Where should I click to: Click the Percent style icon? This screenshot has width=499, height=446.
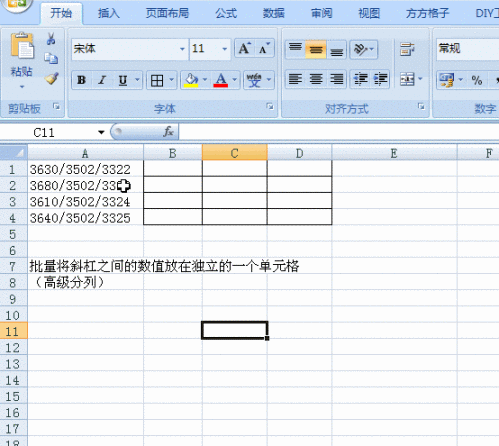point(477,80)
